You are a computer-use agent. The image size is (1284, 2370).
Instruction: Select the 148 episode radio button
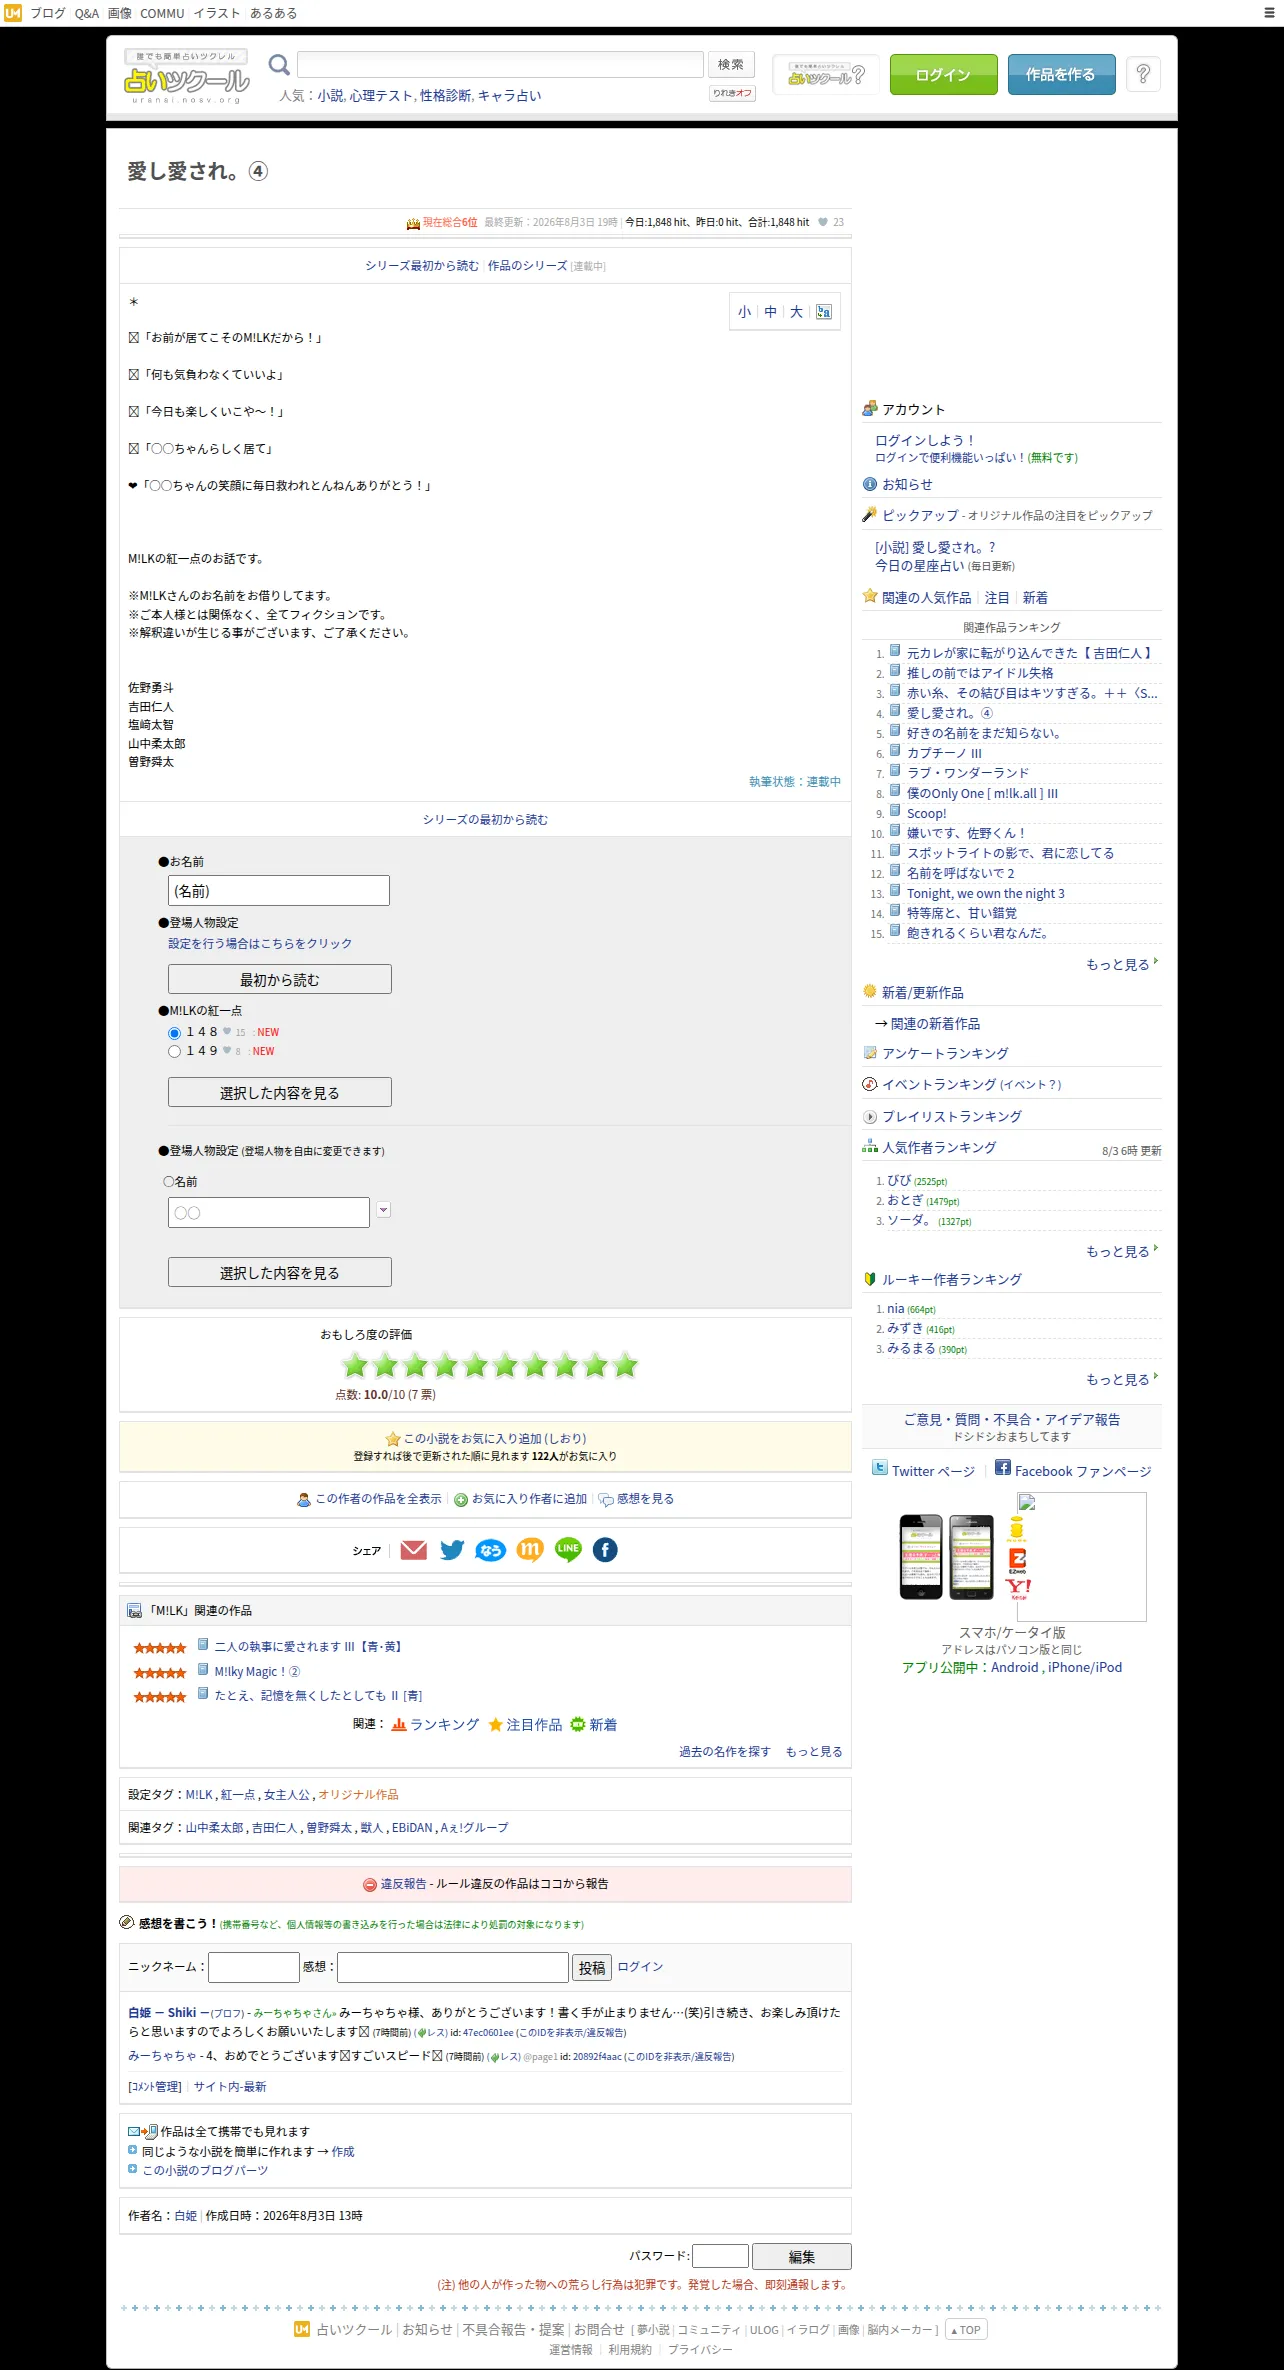click(x=175, y=1033)
